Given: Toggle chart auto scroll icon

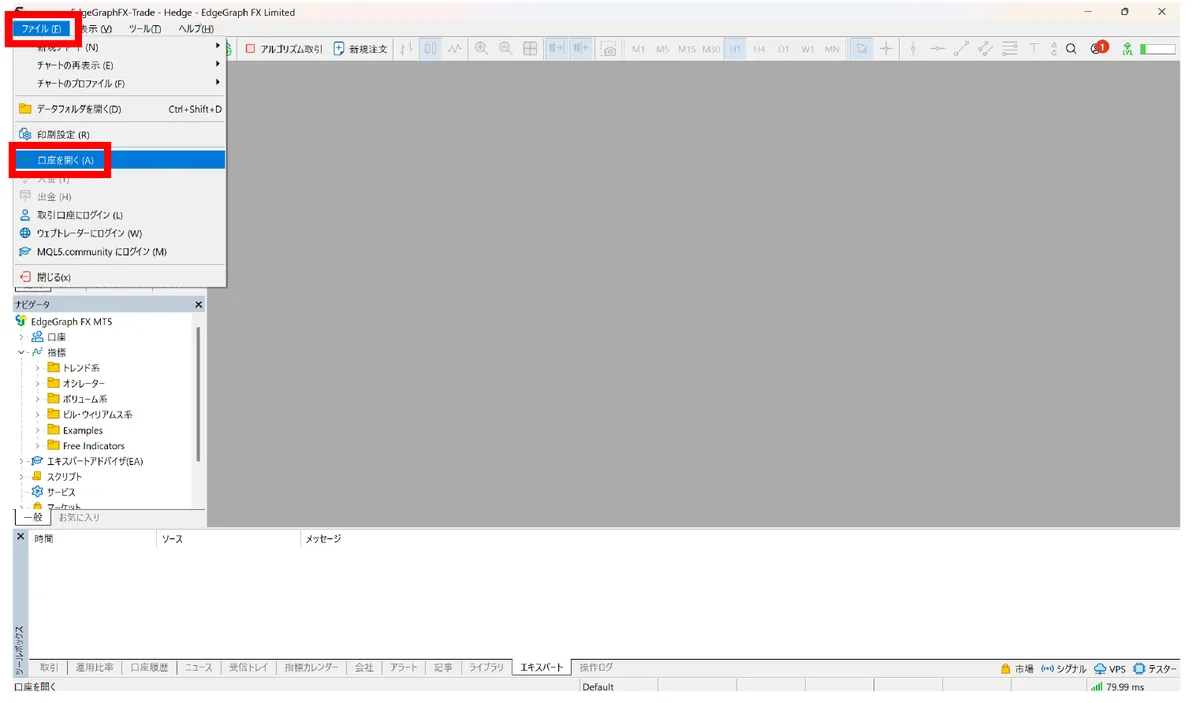Looking at the screenshot, I should 556,48.
